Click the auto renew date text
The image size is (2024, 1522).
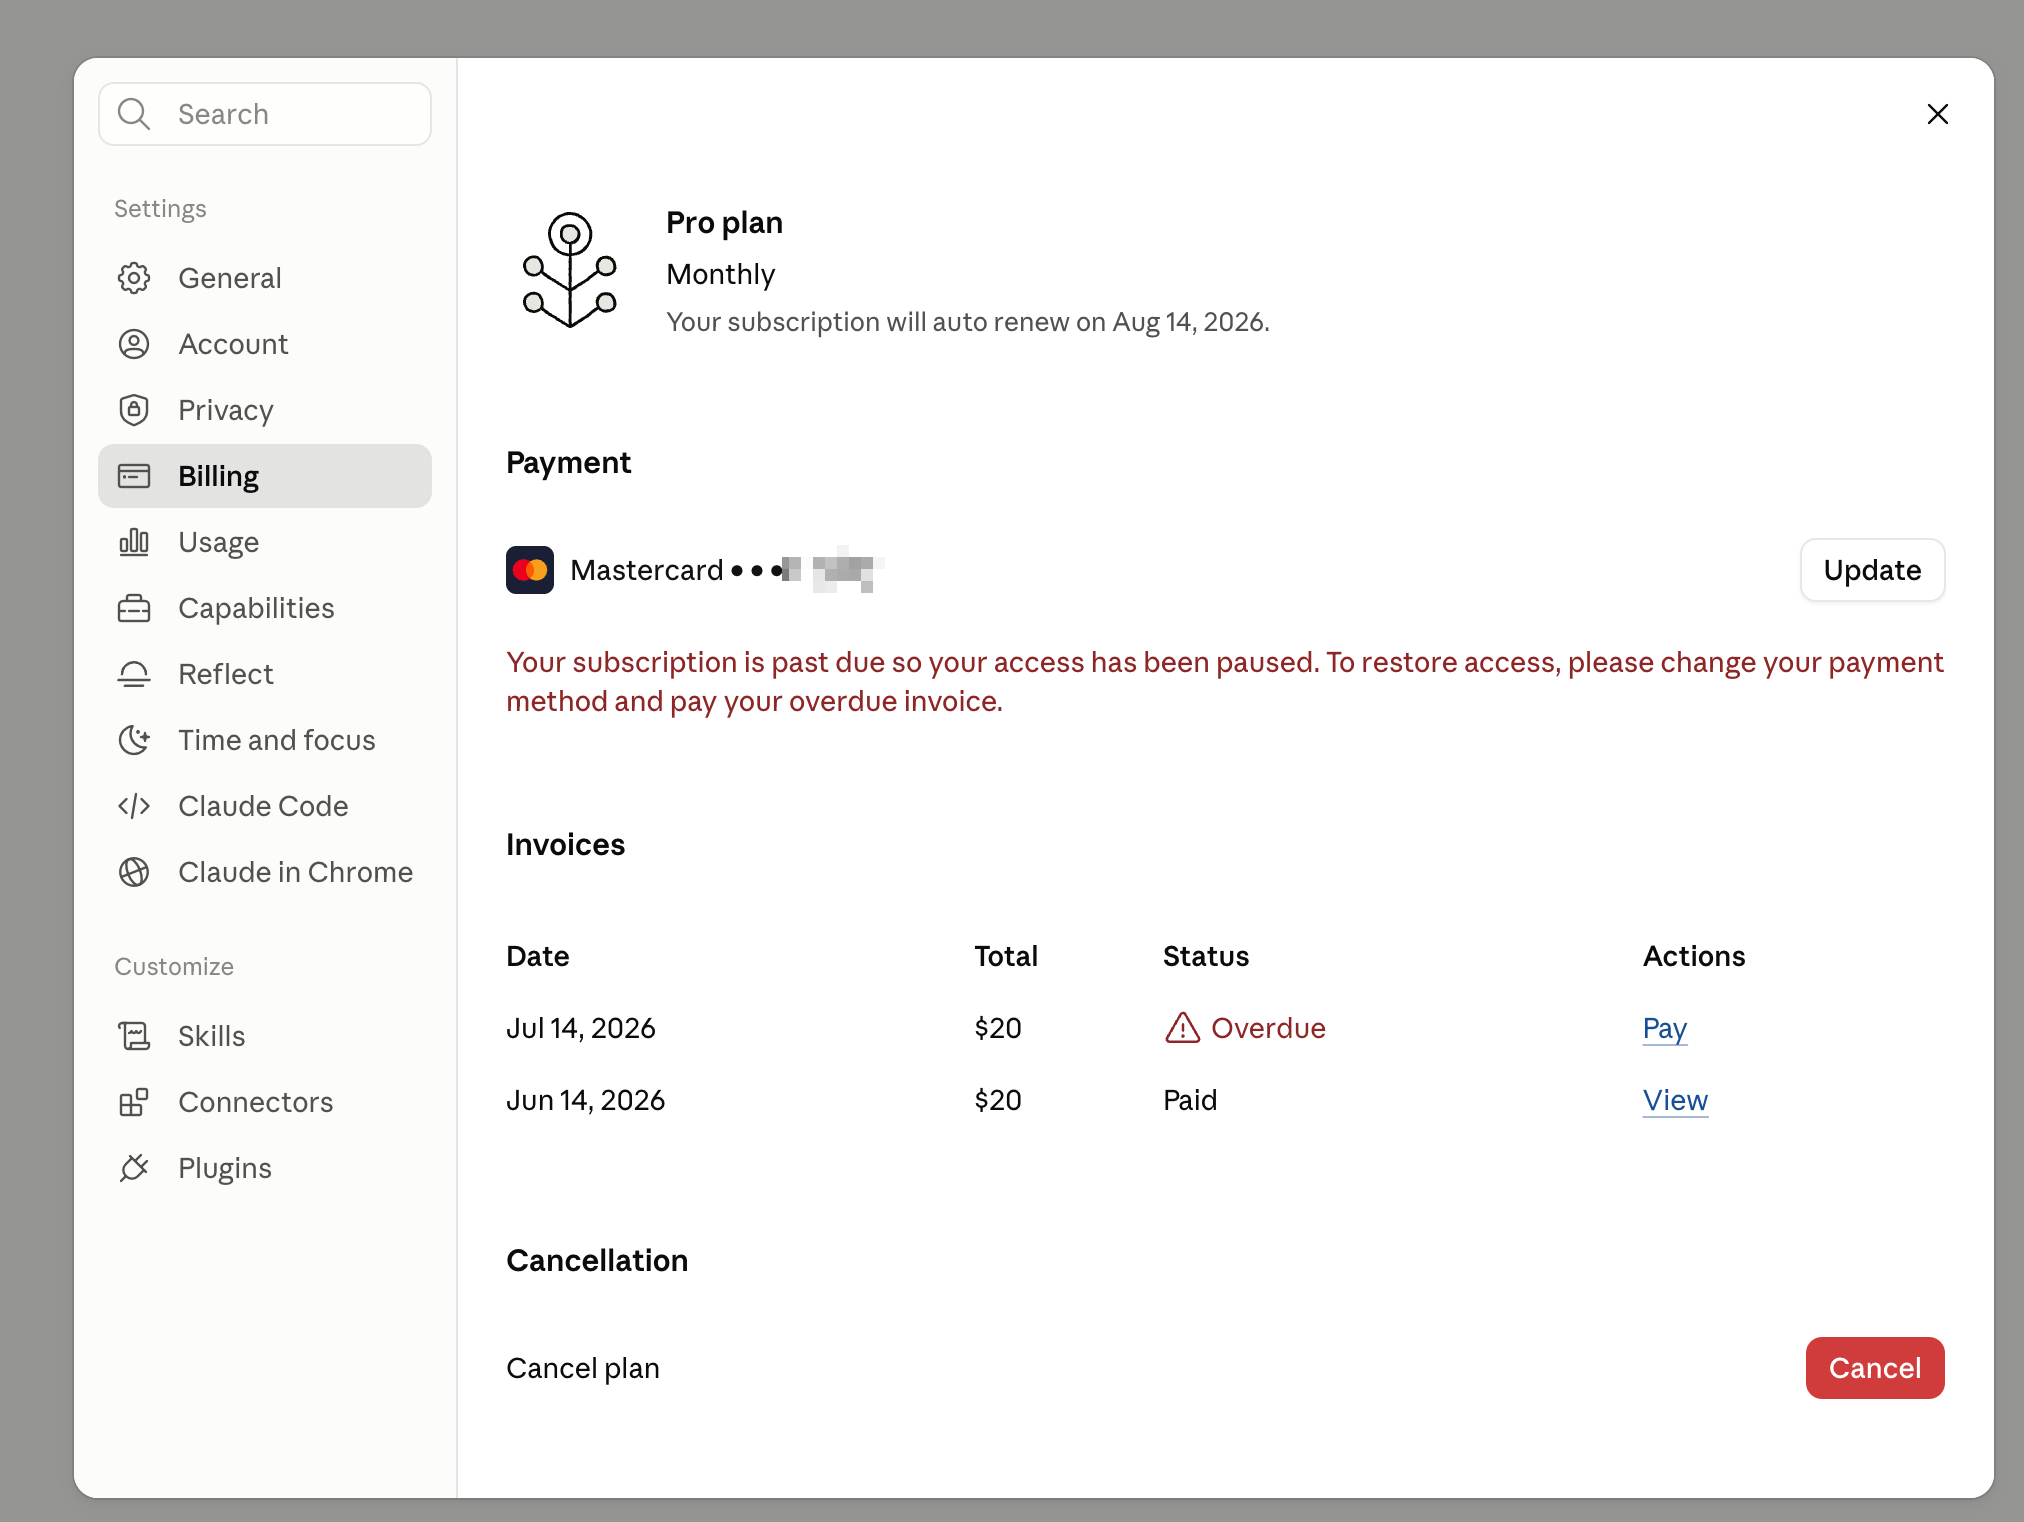[x=968, y=322]
